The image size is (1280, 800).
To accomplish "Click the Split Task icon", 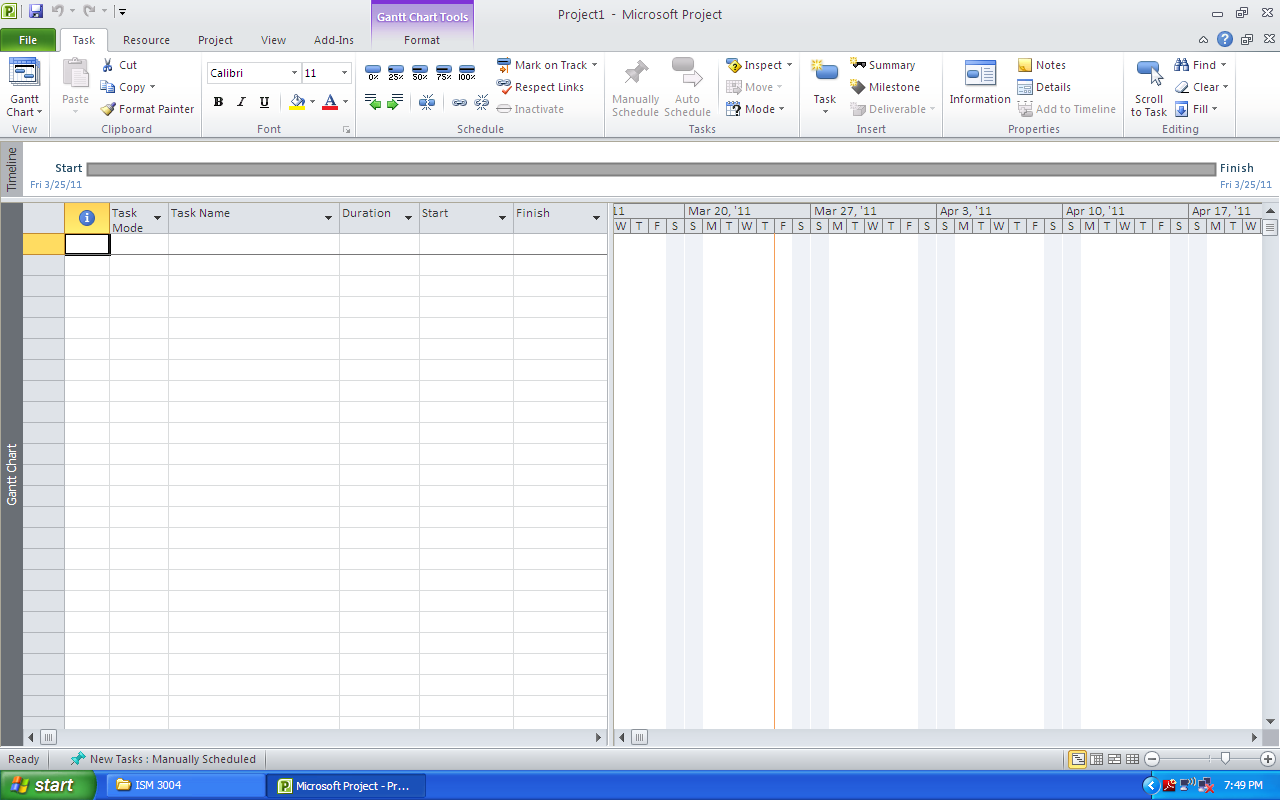I will (x=427, y=102).
